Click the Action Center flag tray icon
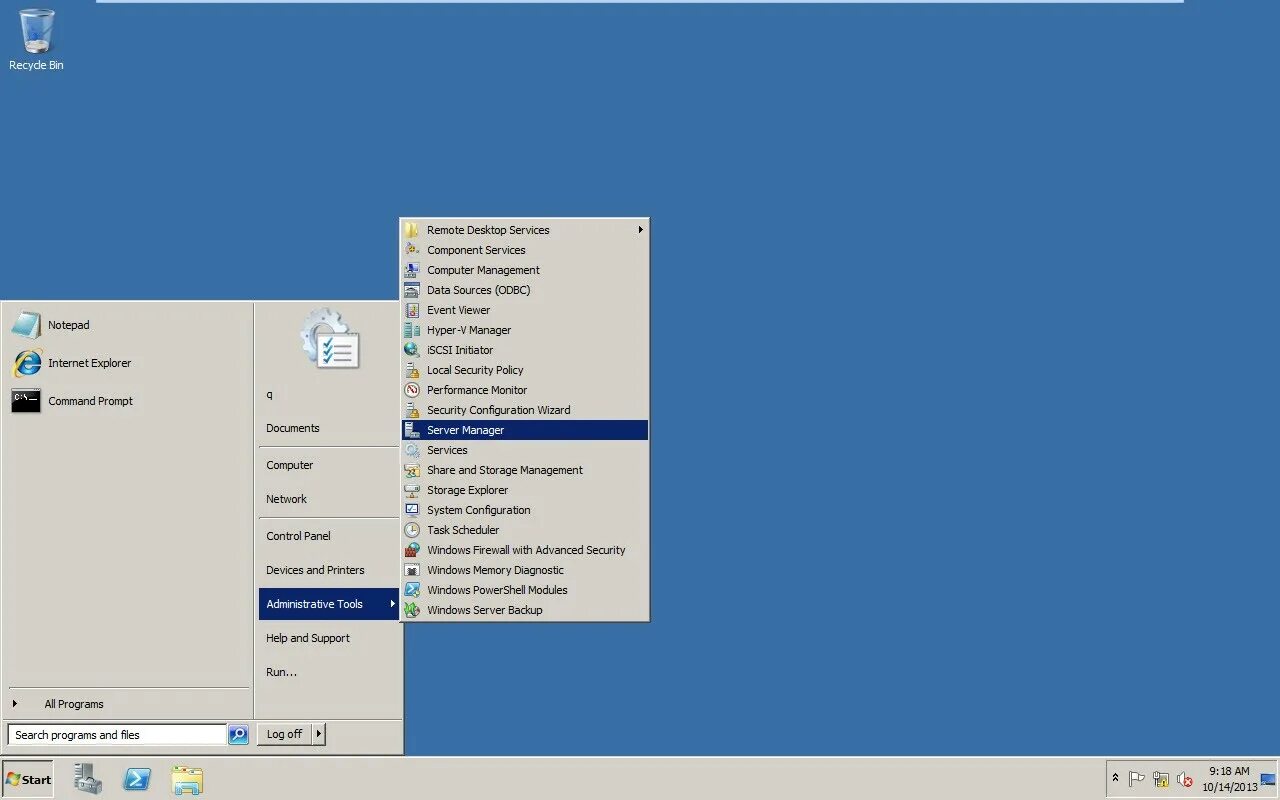Screen dimensions: 1280x800 pyautogui.click(x=1137, y=779)
